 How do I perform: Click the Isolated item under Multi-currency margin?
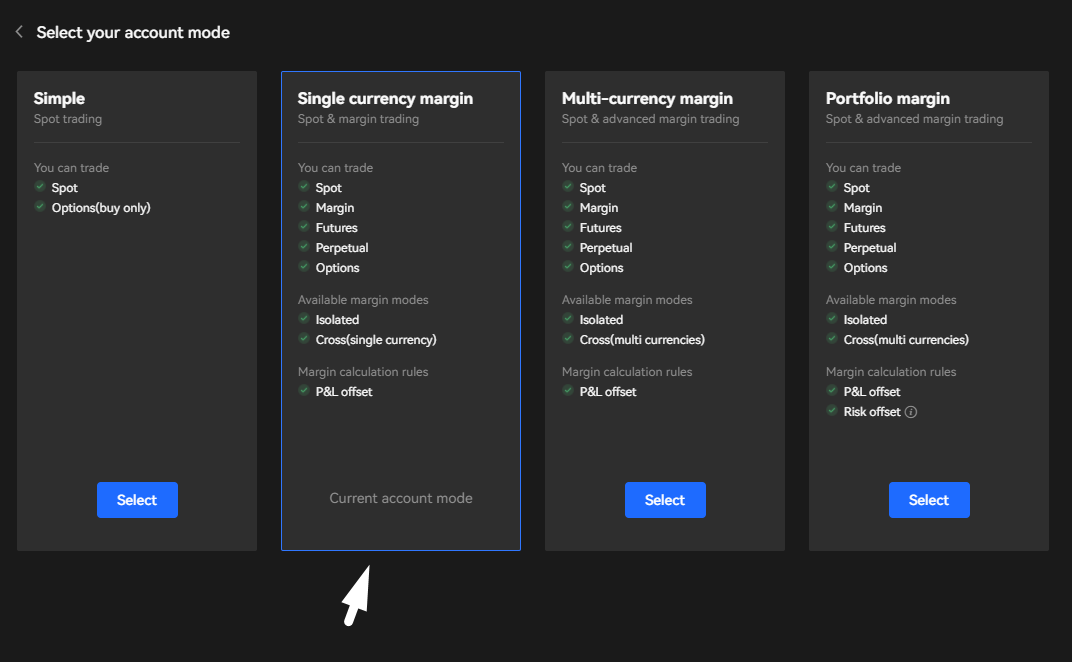601,319
